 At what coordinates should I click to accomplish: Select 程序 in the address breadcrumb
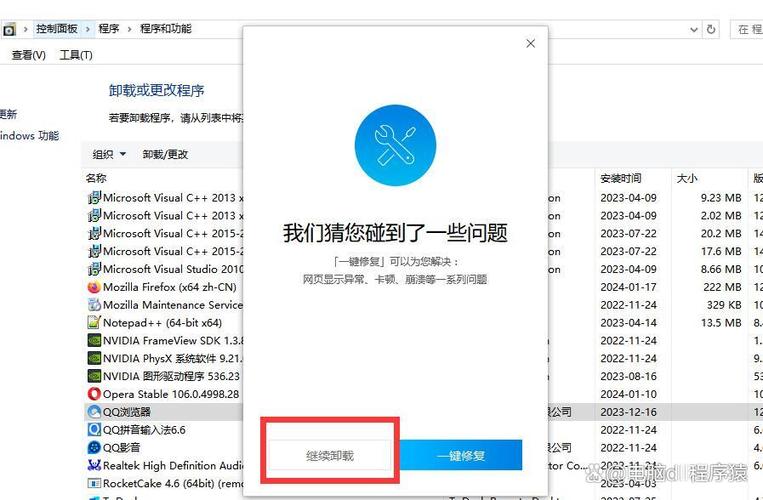pyautogui.click(x=109, y=29)
